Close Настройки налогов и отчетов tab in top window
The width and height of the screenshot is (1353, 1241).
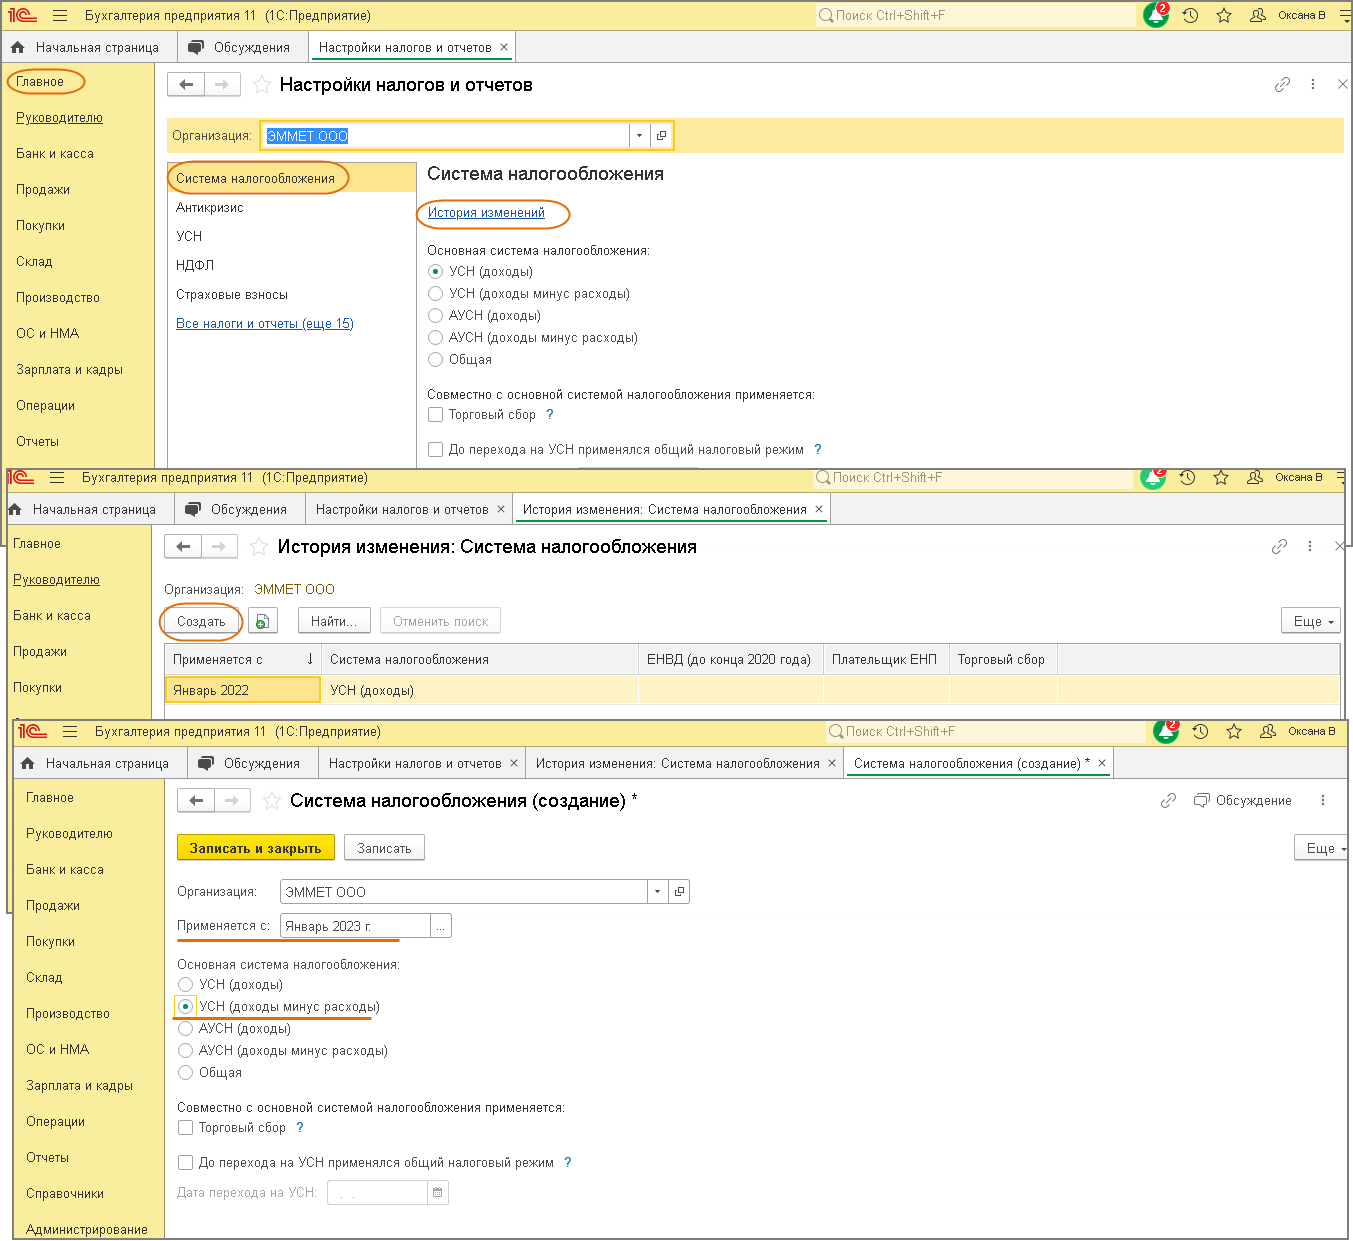click(504, 47)
